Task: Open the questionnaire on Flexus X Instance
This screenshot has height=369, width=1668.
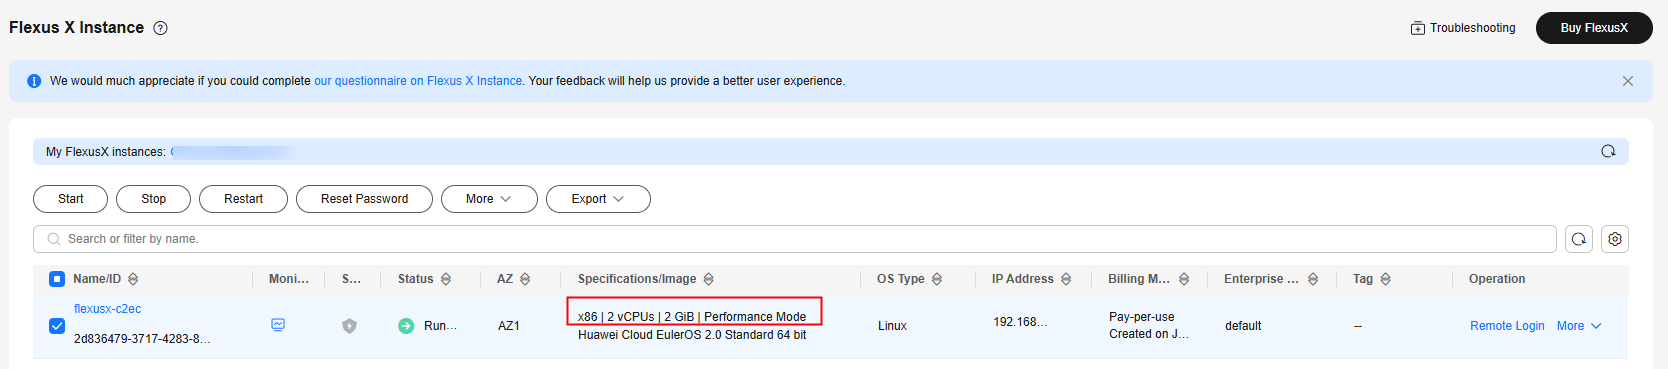Action: pyautogui.click(x=418, y=81)
